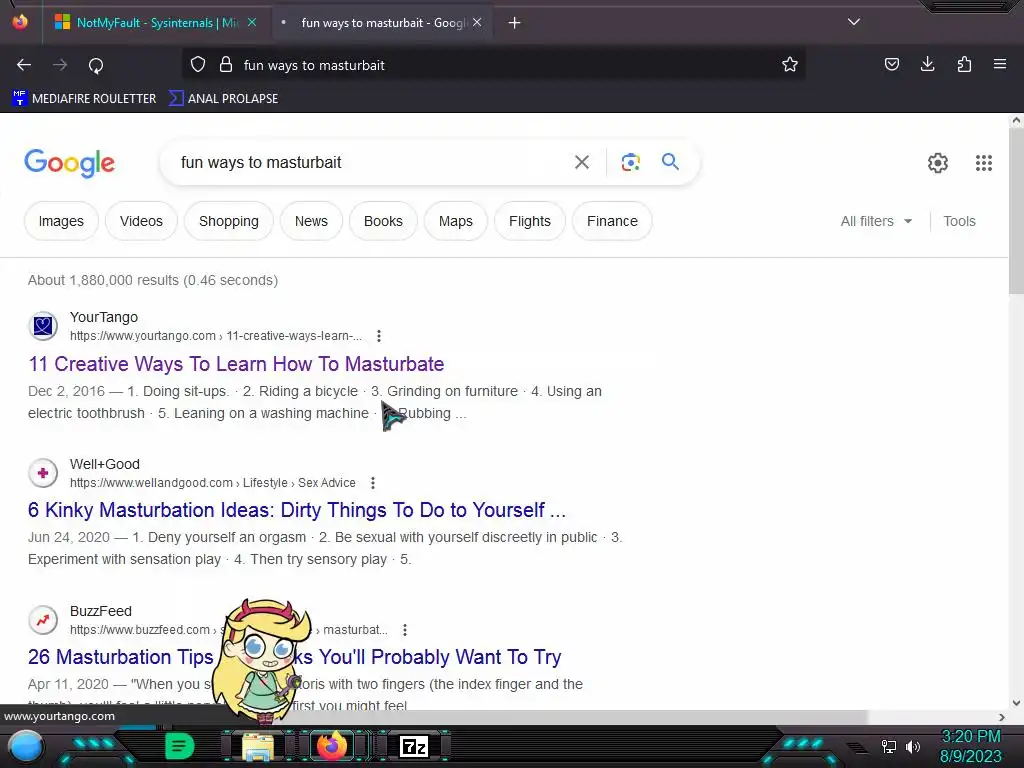This screenshot has width=1024, height=768.
Task: Open the network tray icon
Action: [888, 746]
